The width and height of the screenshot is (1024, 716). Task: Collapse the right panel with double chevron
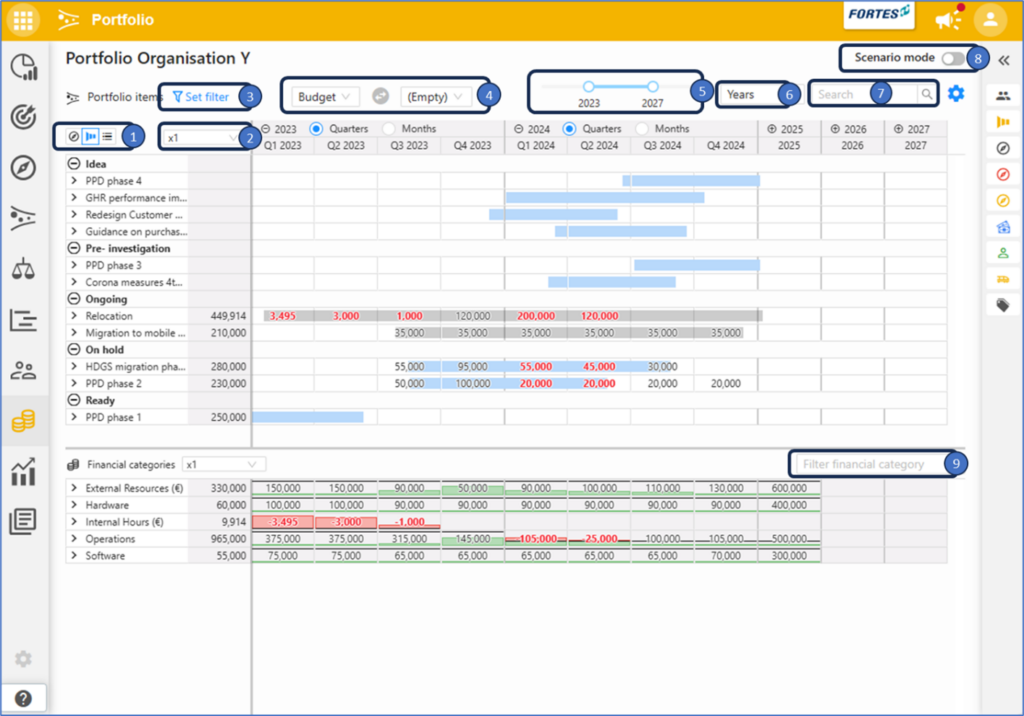[1004, 60]
